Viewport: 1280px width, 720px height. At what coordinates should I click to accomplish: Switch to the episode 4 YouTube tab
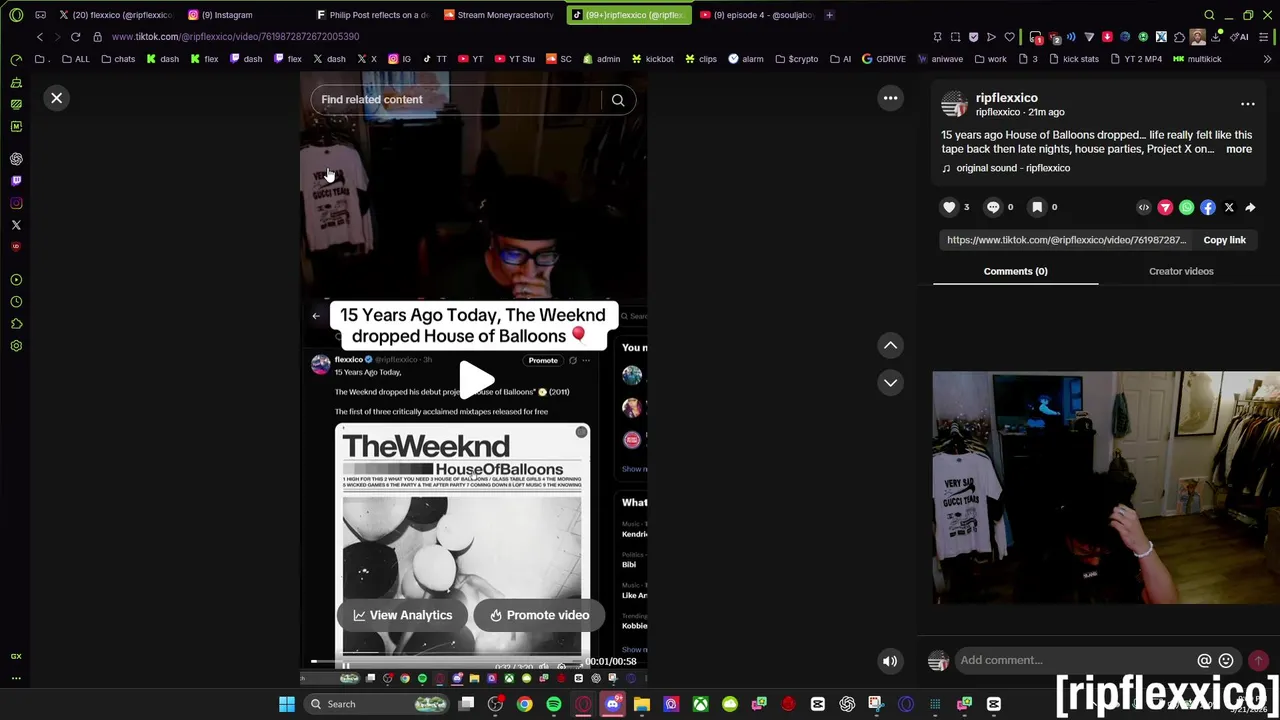757,15
